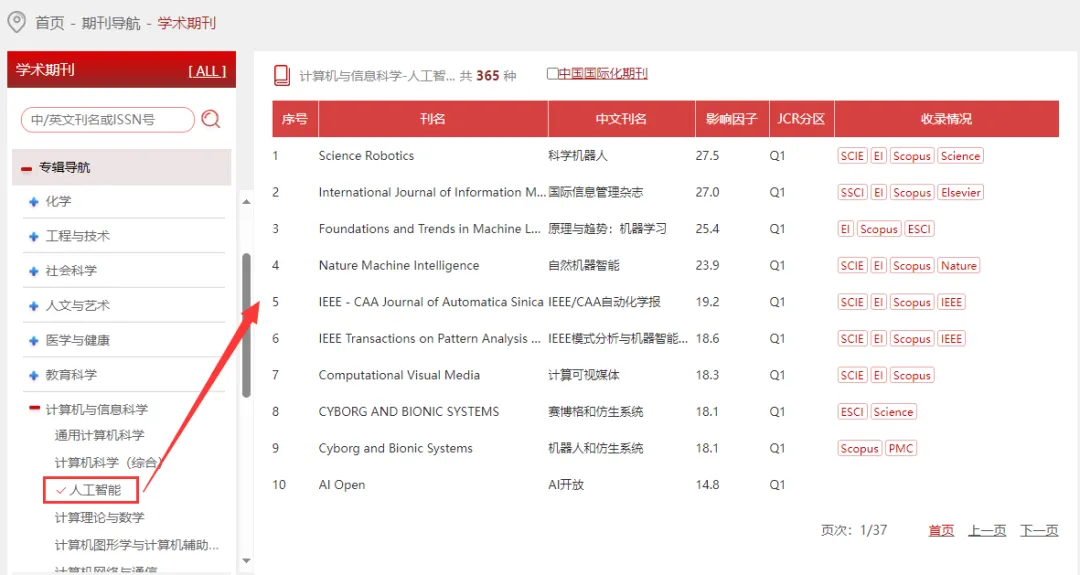Viewport: 1080px width, 575px height.
Task: Click Science tag in Science Robotics row
Action: [x=960, y=156]
